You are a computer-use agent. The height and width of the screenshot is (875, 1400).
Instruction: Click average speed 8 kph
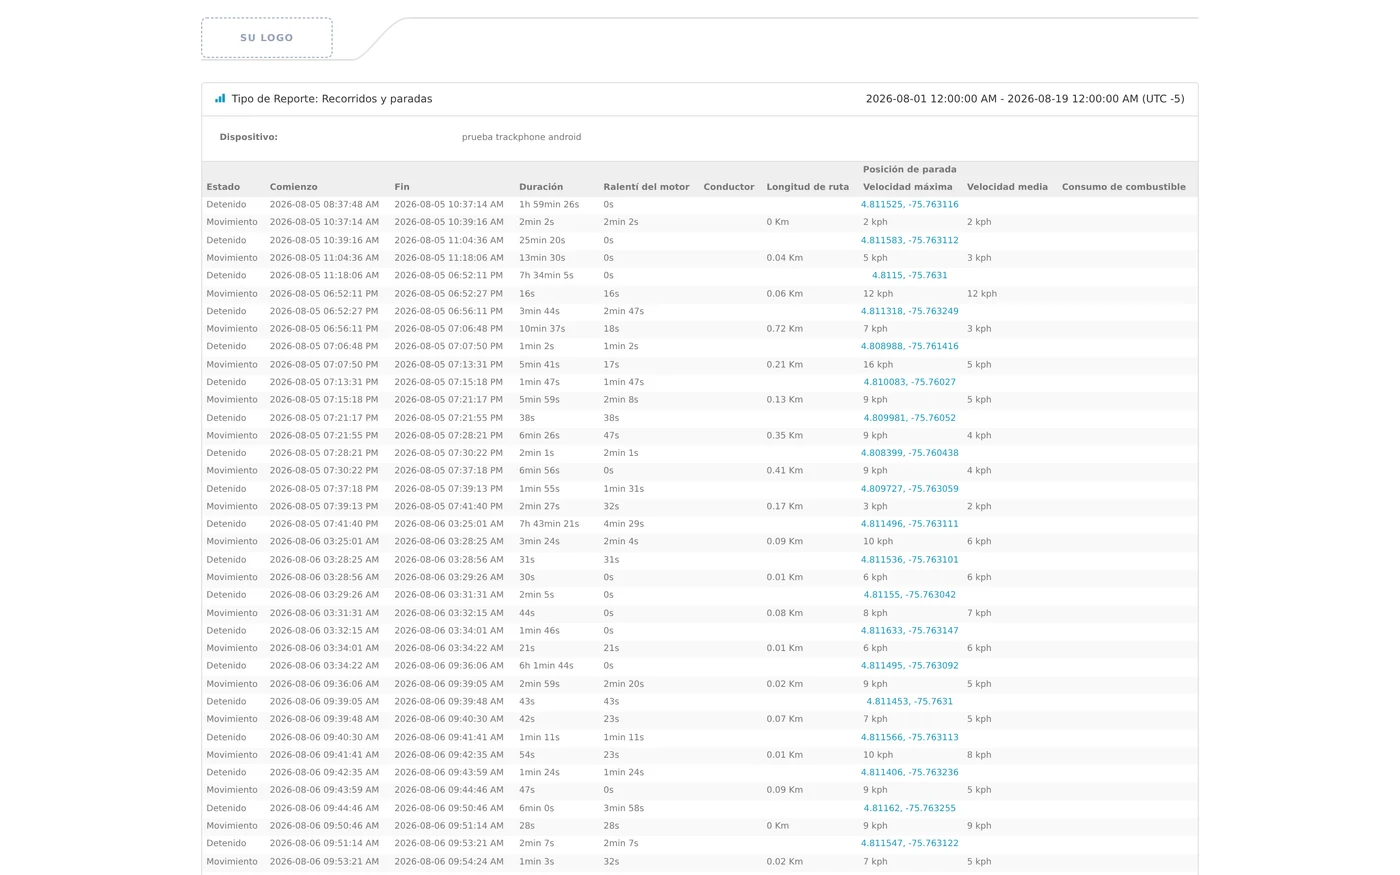pos(979,755)
